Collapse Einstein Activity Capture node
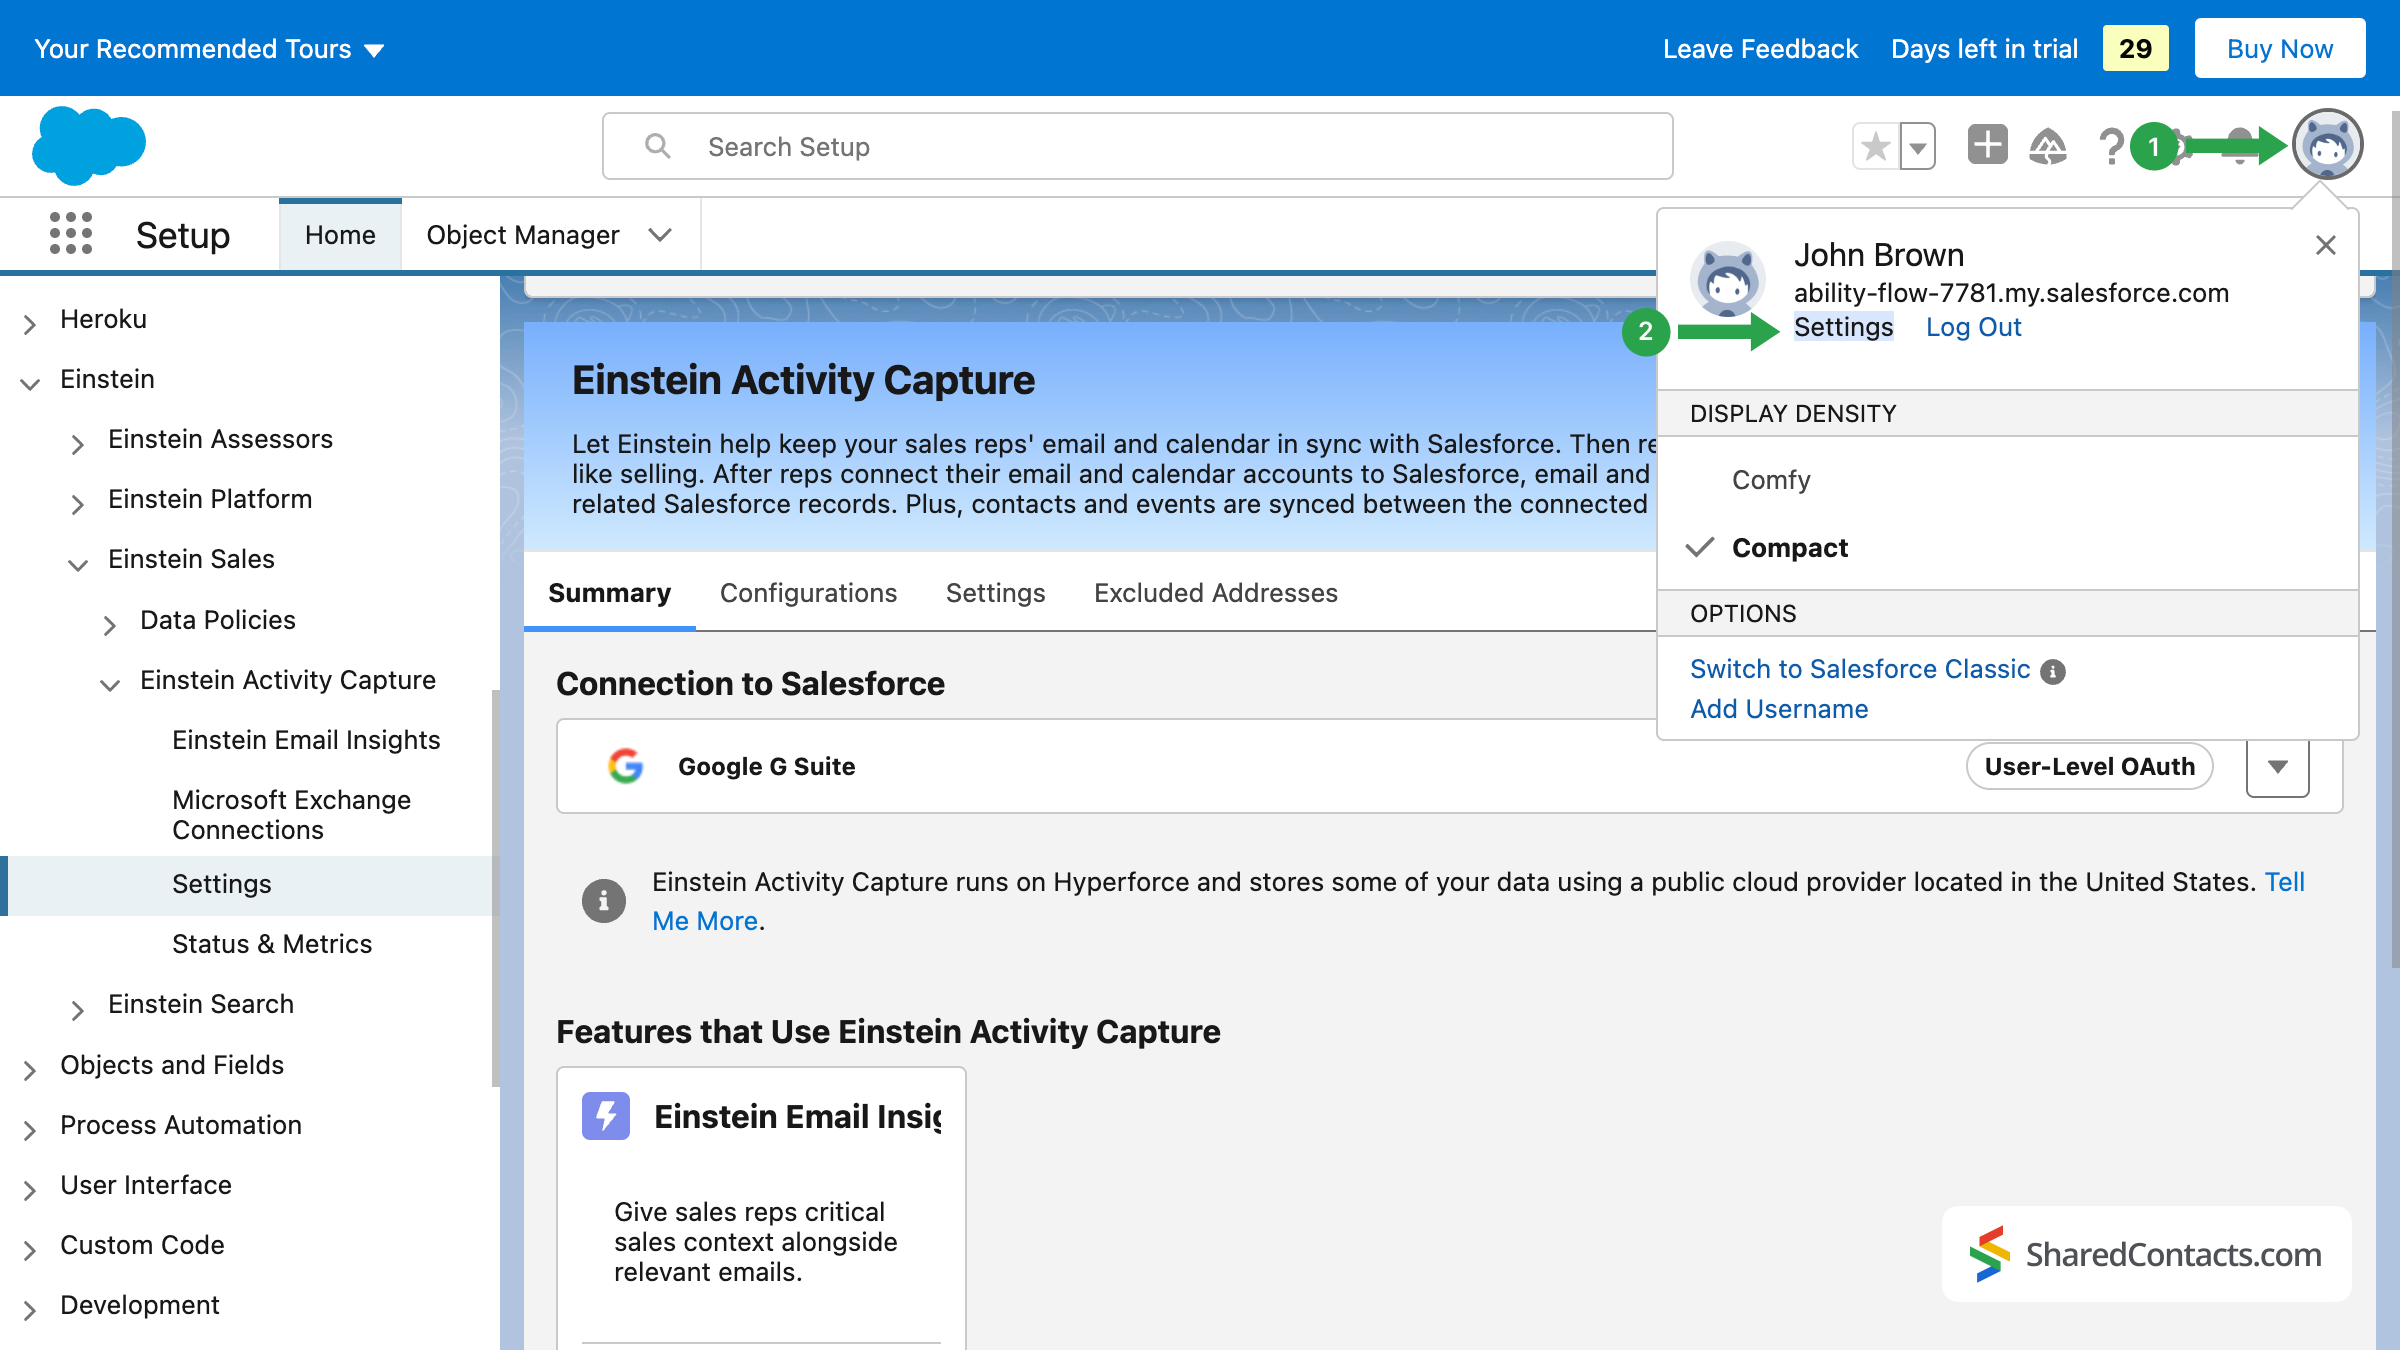Screen dimensions: 2400x1350 click(x=109, y=685)
